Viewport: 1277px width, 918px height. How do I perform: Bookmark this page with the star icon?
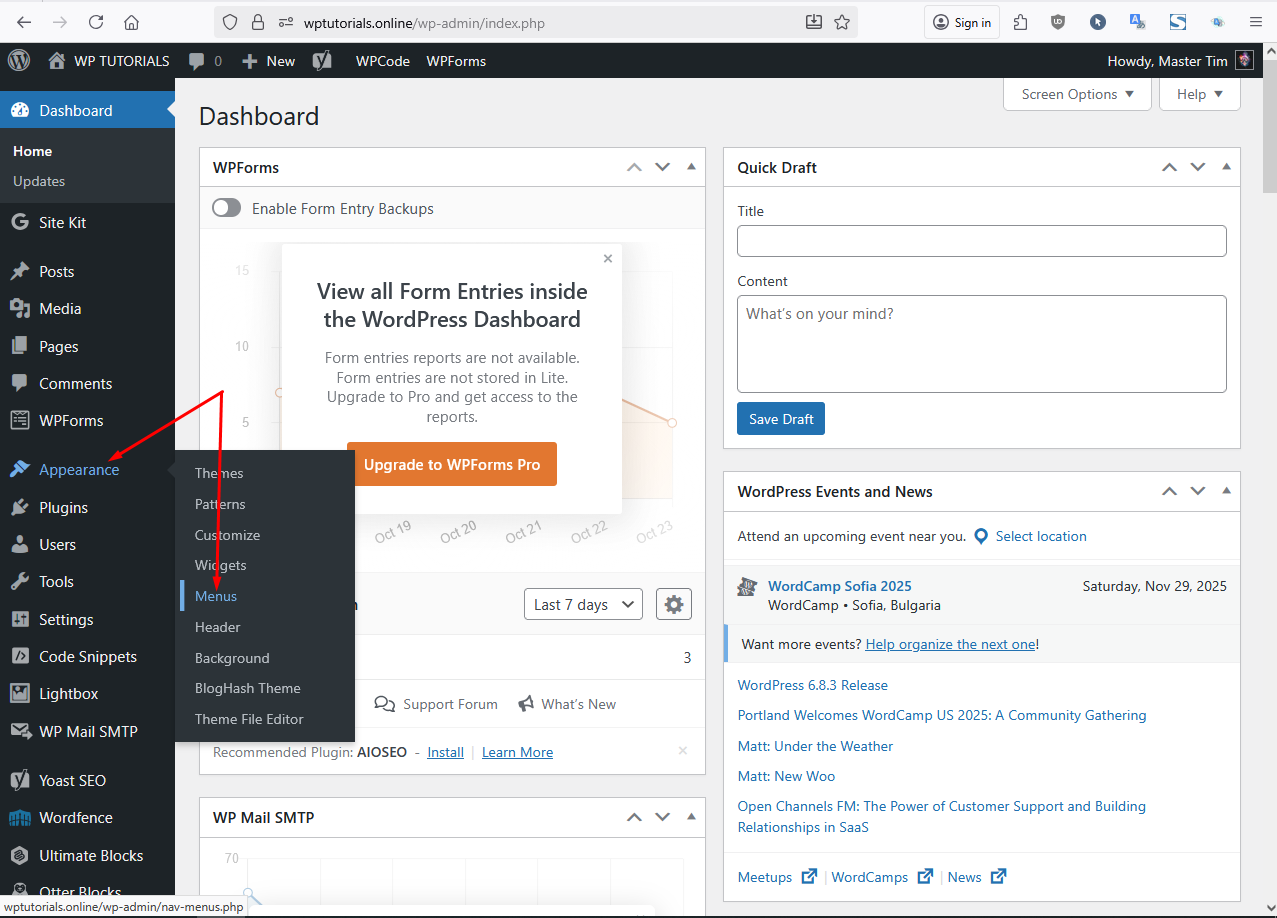(x=842, y=22)
